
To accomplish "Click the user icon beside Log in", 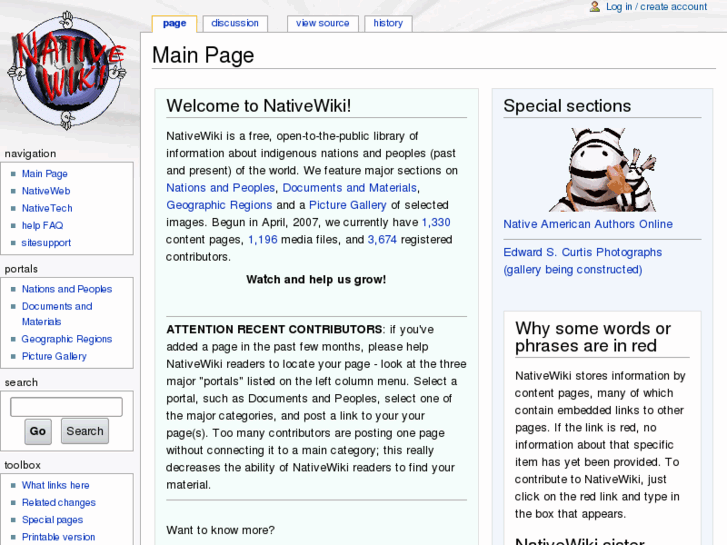I will click(594, 6).
